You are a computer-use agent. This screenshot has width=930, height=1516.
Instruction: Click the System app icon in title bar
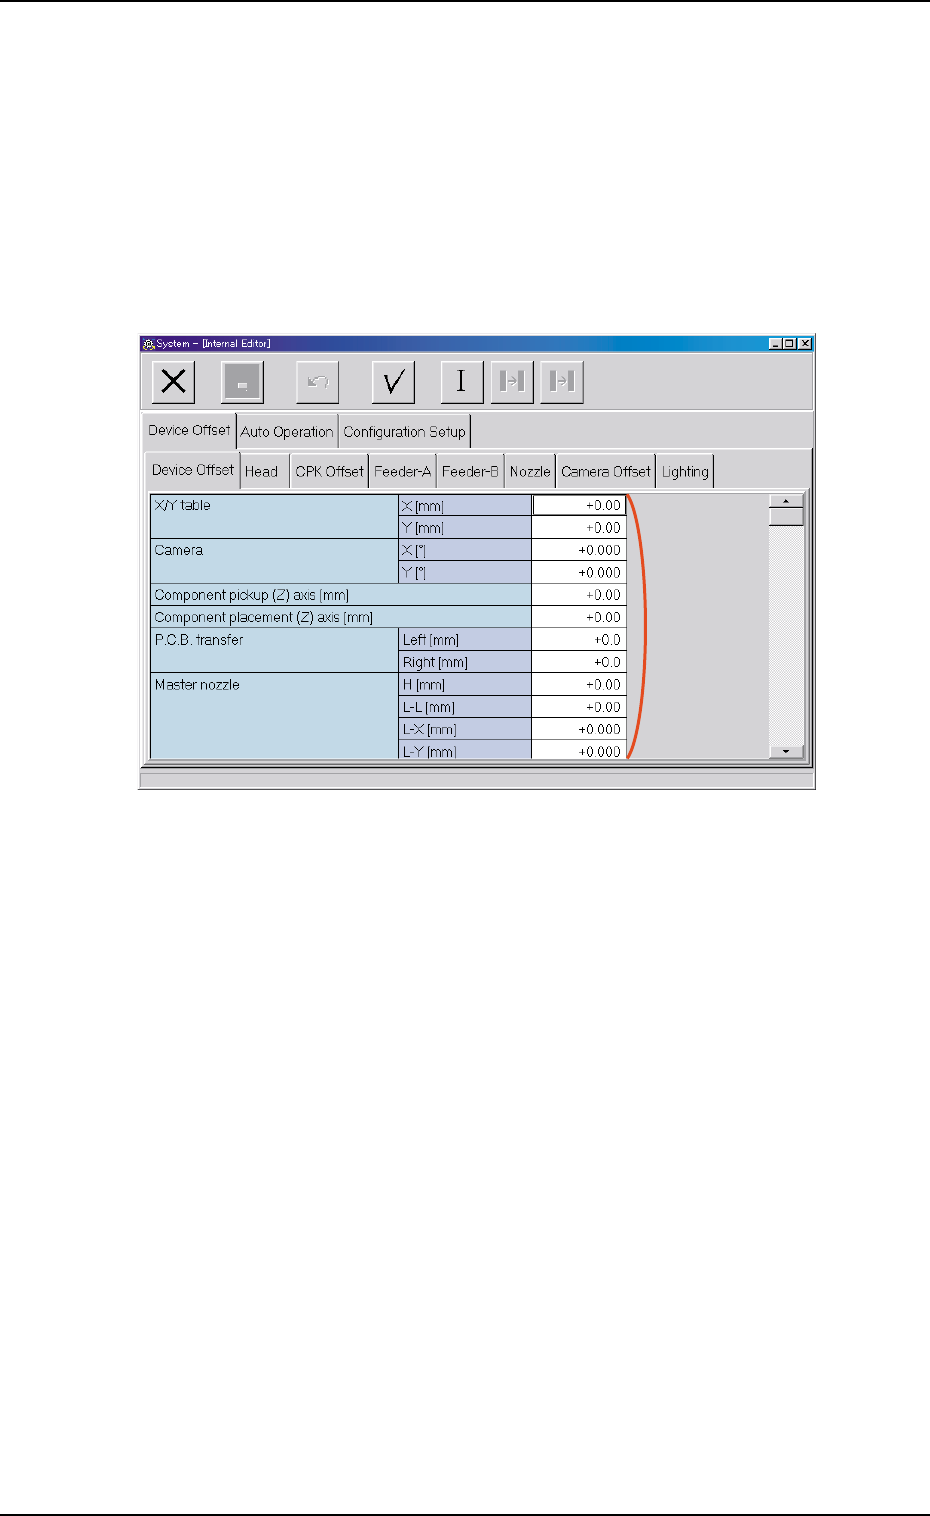click(148, 343)
